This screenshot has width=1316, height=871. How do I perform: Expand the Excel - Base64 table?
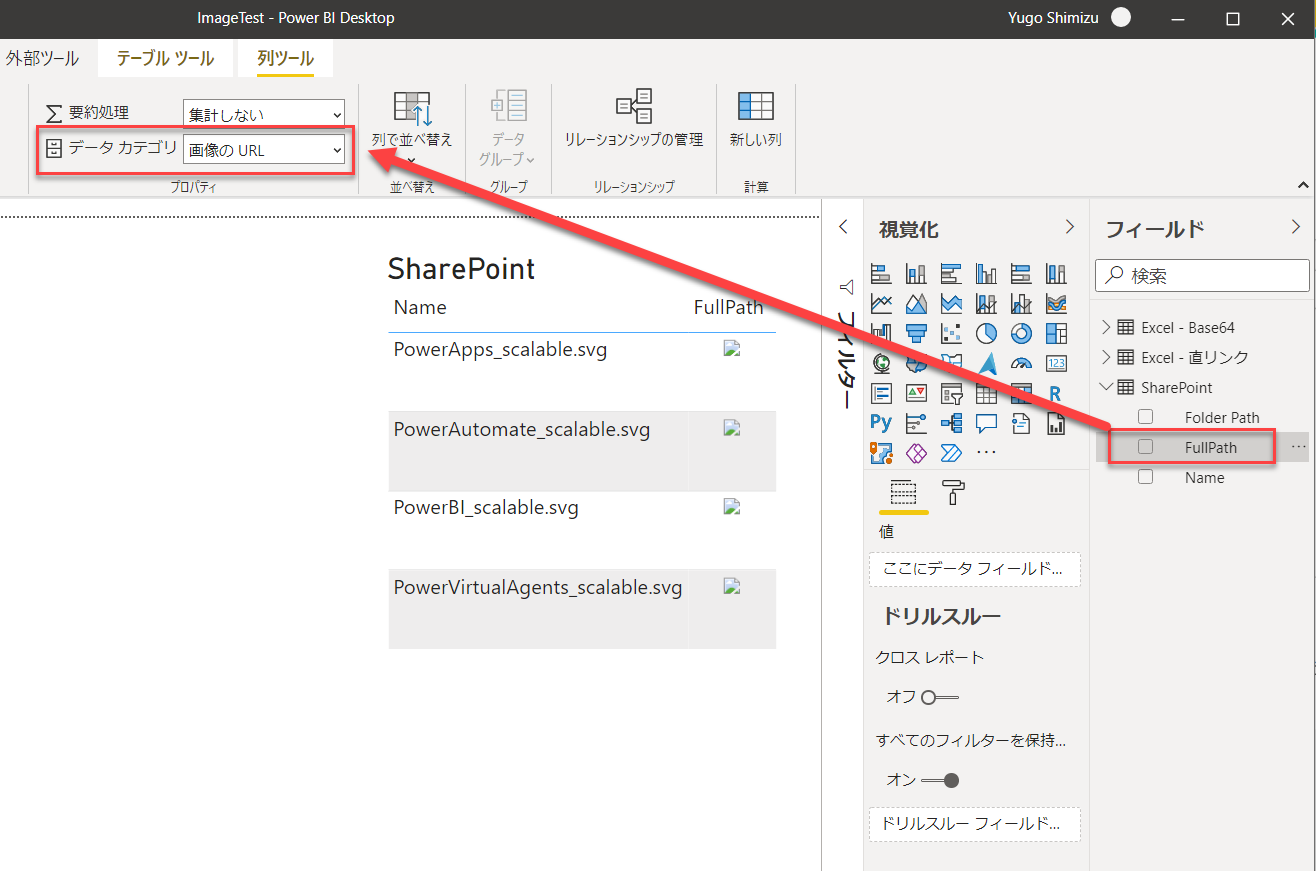[x=1105, y=327]
